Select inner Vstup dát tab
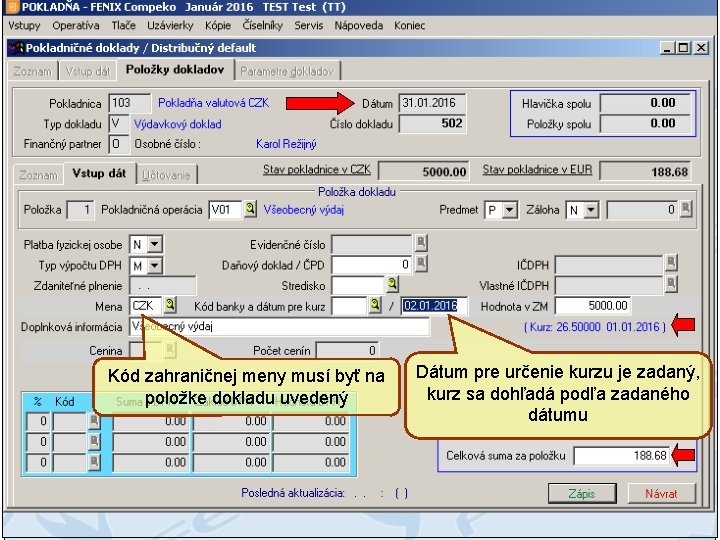720x540 pixels. pos(99,173)
